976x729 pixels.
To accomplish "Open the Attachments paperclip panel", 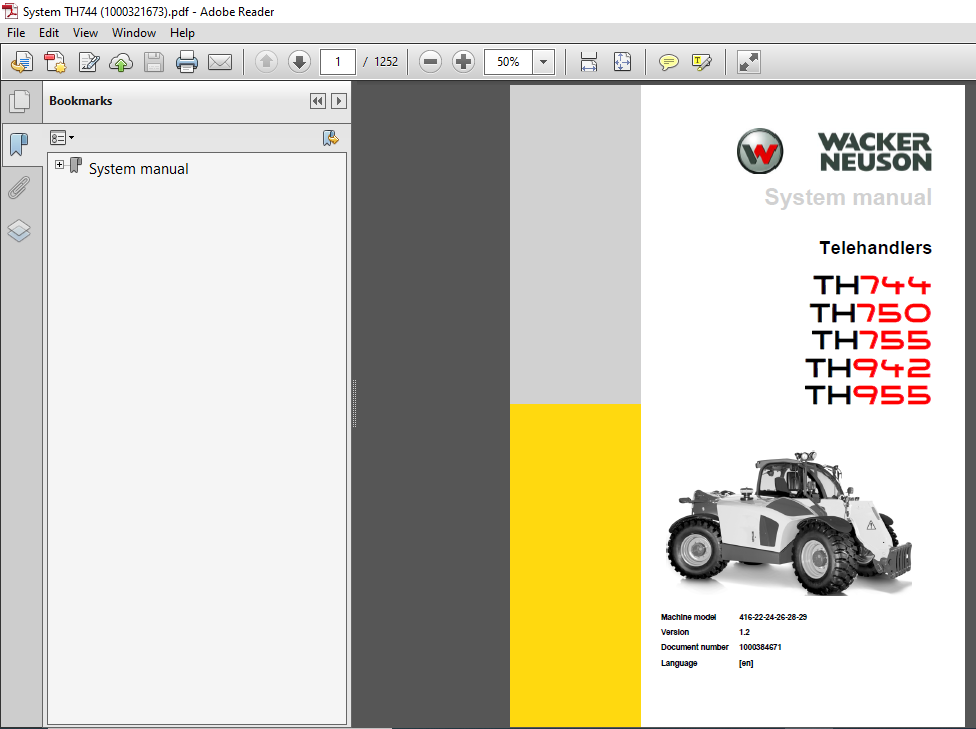I will (x=19, y=187).
